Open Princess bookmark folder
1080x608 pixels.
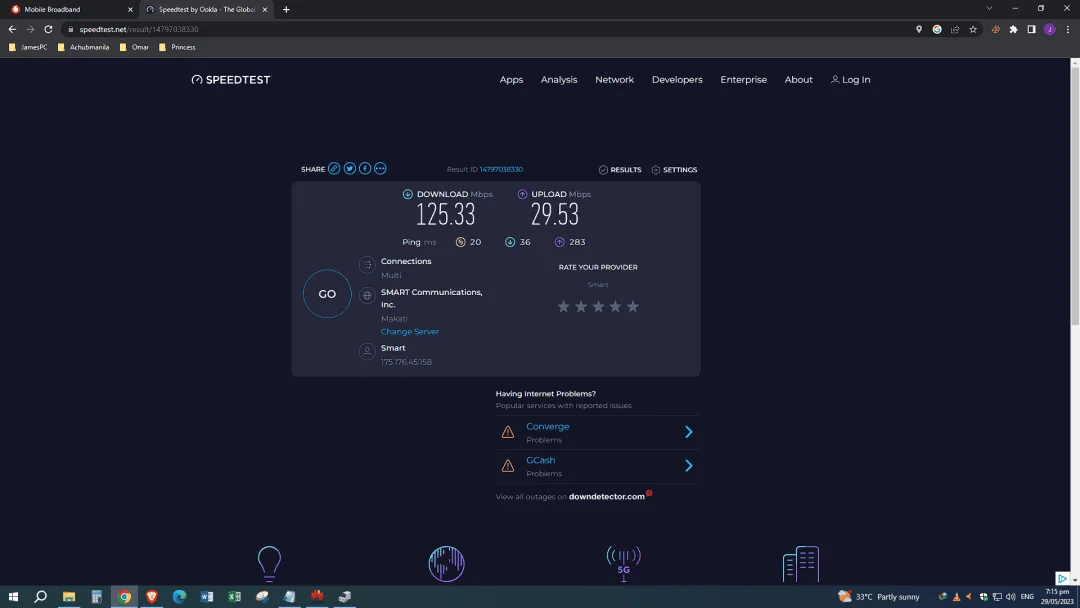pos(177,47)
